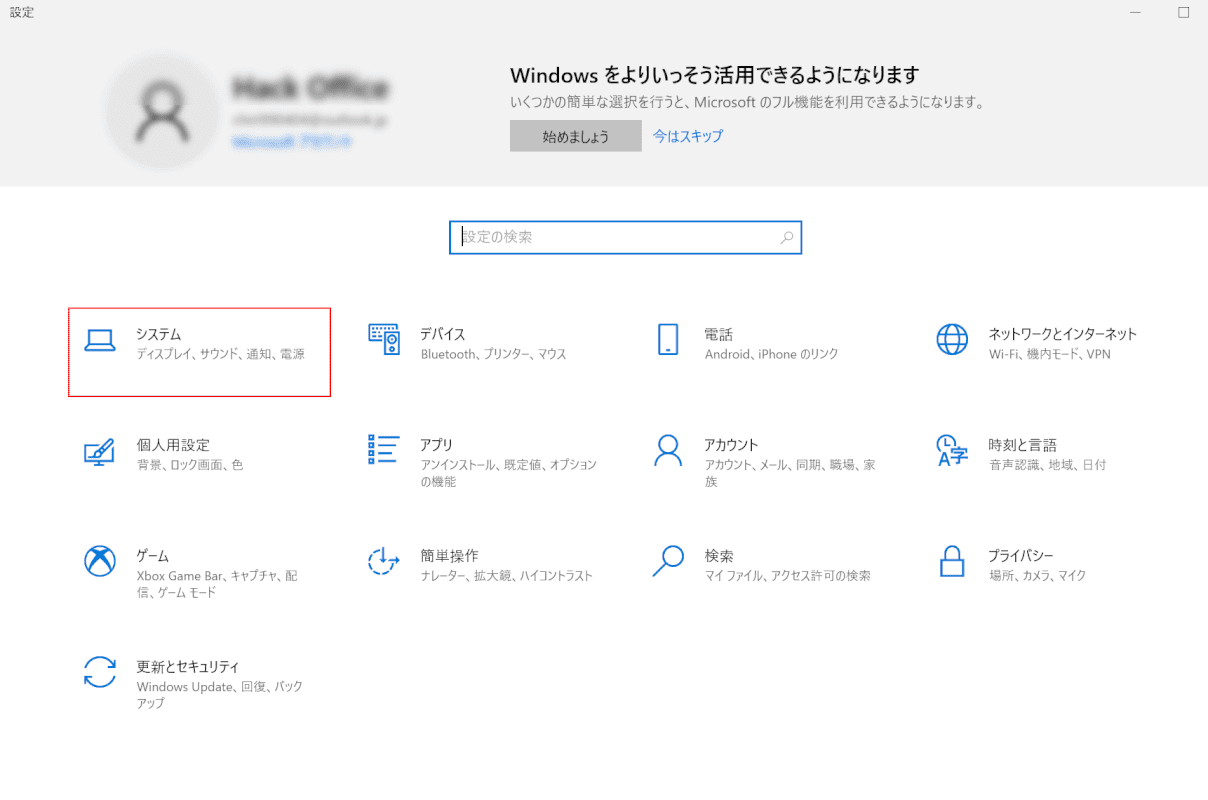Click the アンインストール、既定値、オプションの機能 description
Viewport: 1208px width, 800px height.
(509, 473)
